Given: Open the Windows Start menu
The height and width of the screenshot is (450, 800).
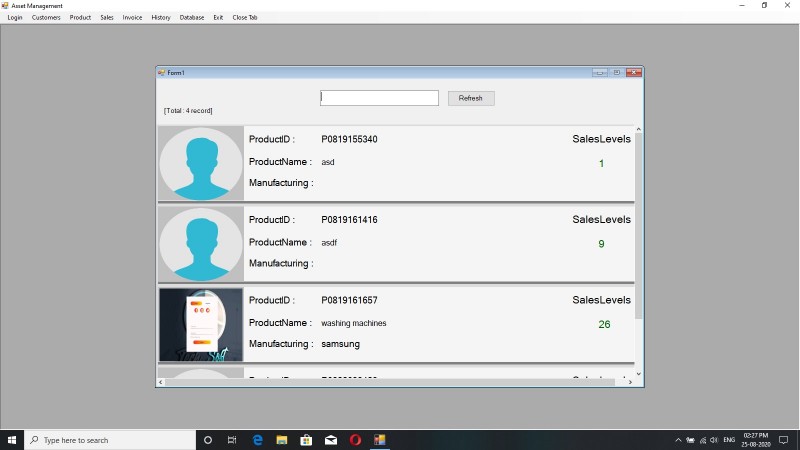Looking at the screenshot, I should pyautogui.click(x=12, y=440).
